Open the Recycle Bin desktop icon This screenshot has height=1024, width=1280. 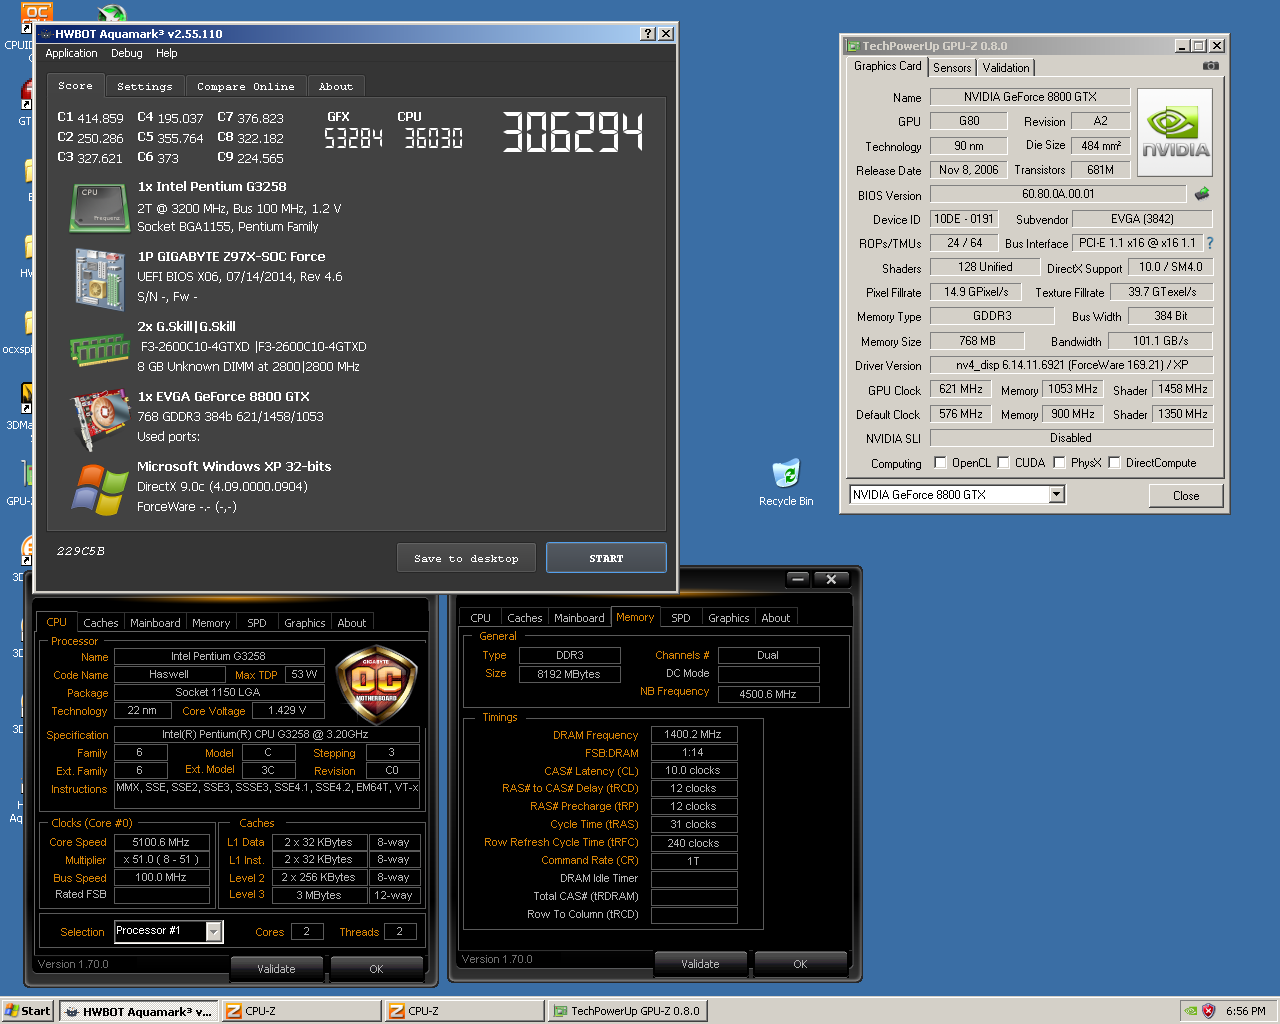click(786, 483)
